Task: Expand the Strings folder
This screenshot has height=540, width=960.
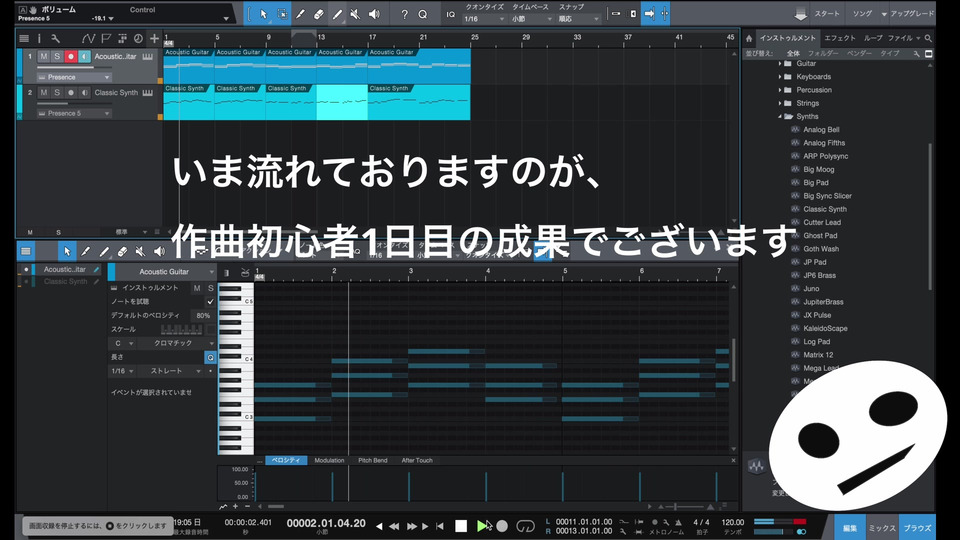Action: click(x=780, y=103)
